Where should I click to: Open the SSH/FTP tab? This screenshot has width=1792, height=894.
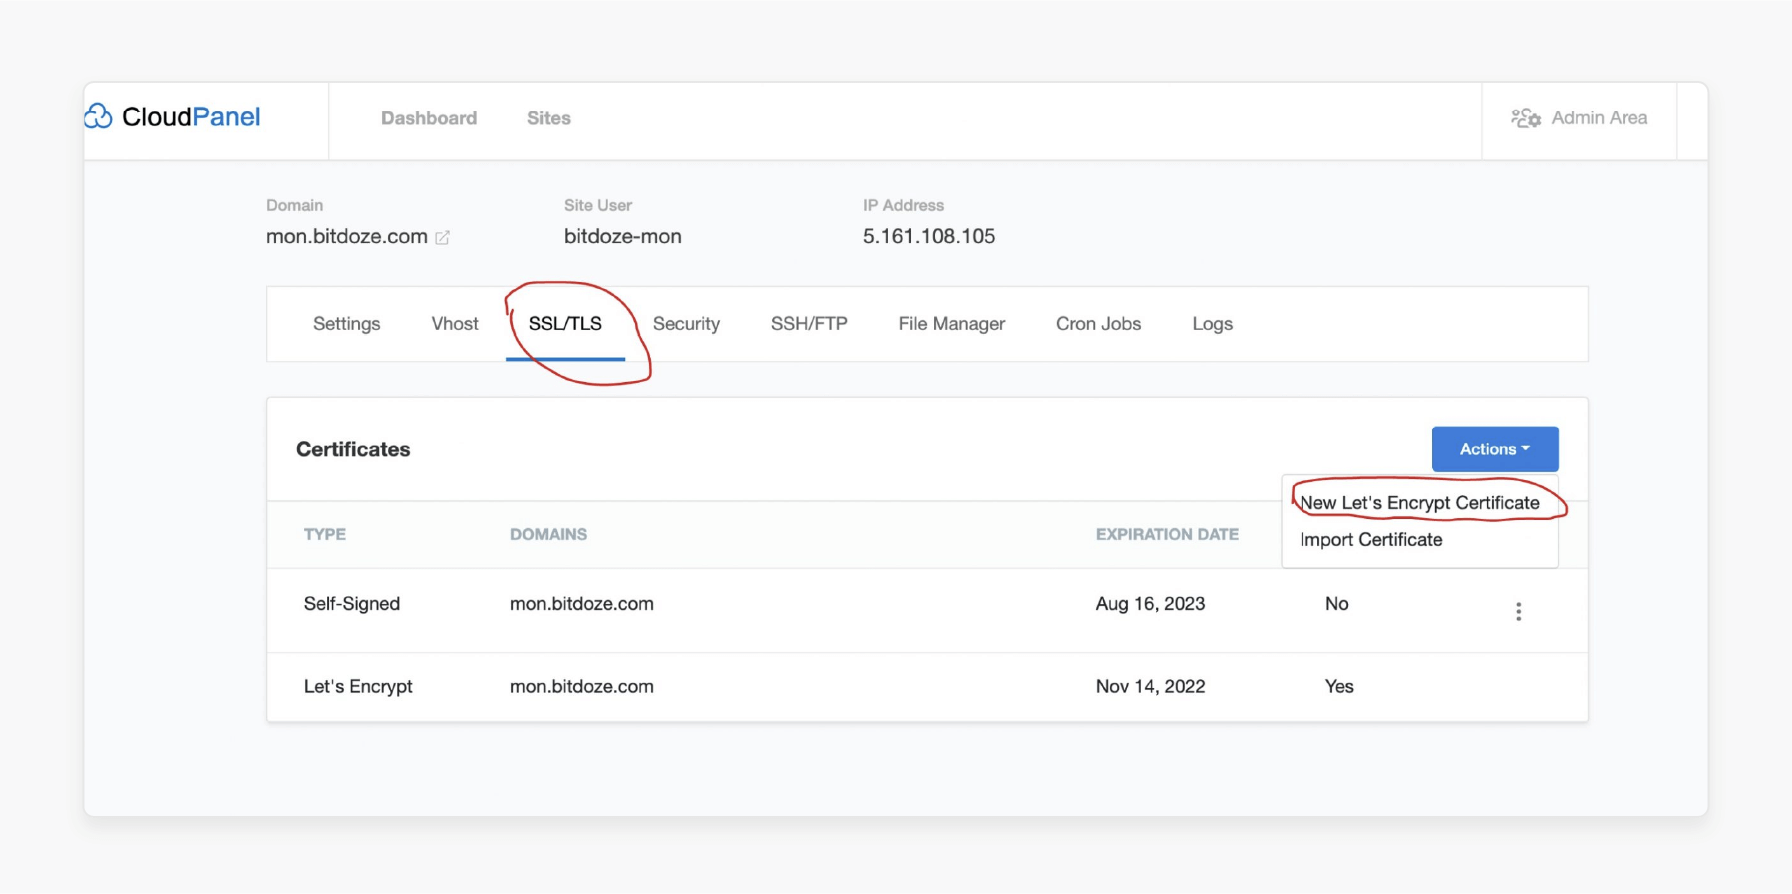[809, 324]
